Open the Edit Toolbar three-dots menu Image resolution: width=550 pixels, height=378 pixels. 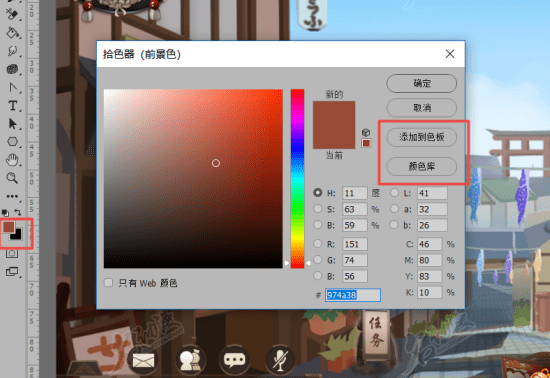point(12,196)
